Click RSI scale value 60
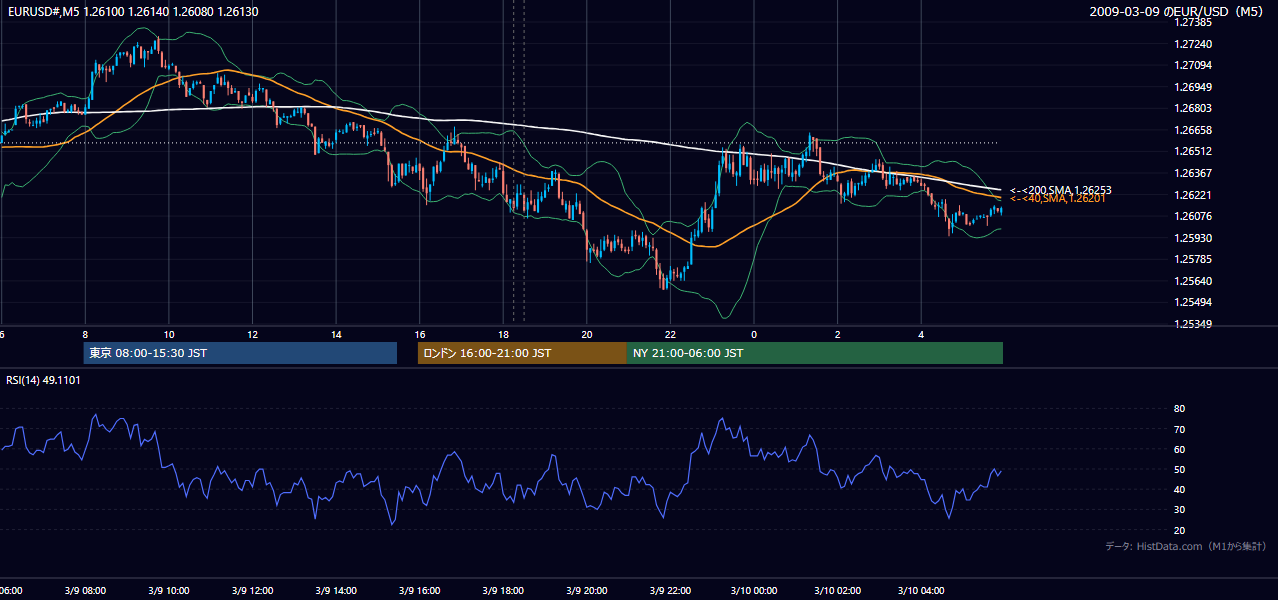Viewport: 1278px width, 600px height. click(x=1180, y=449)
